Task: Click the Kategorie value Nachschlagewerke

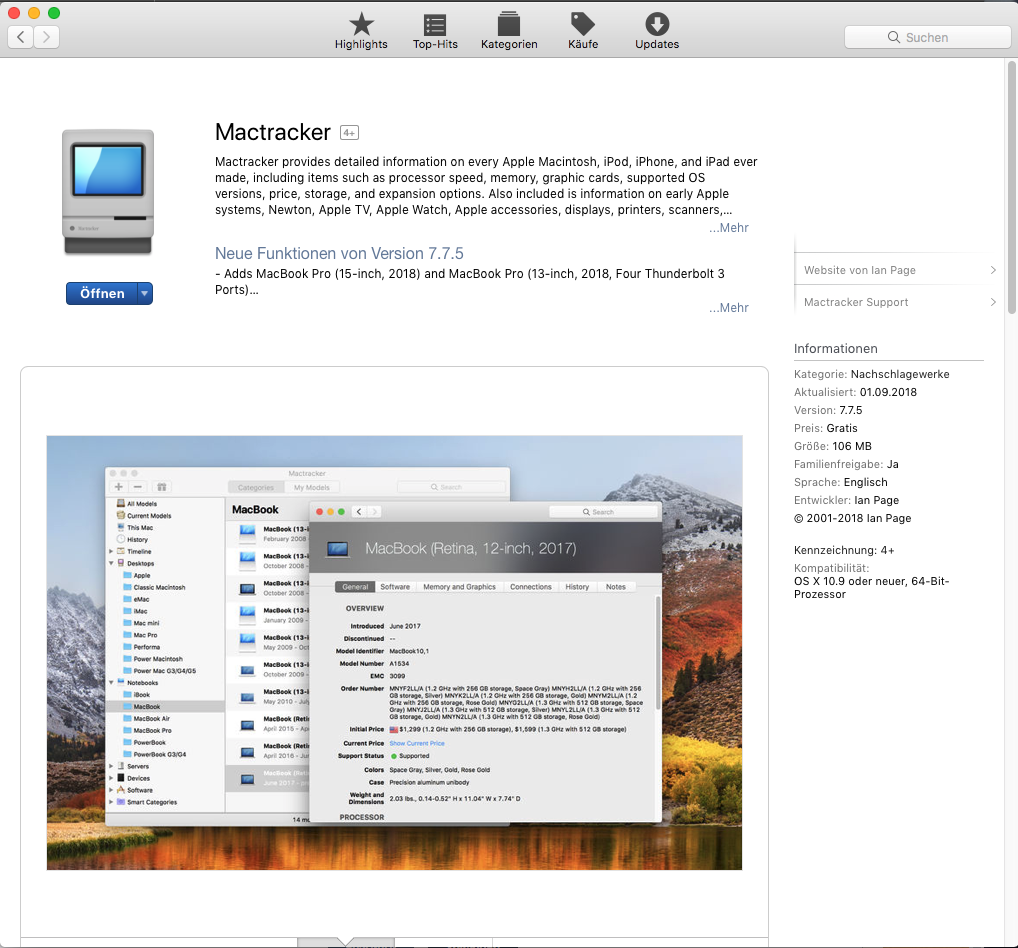Action: [900, 374]
